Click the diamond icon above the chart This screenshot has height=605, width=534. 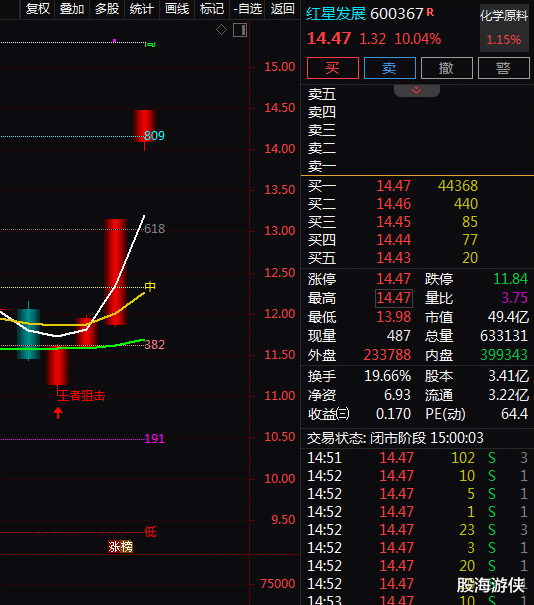[221, 29]
